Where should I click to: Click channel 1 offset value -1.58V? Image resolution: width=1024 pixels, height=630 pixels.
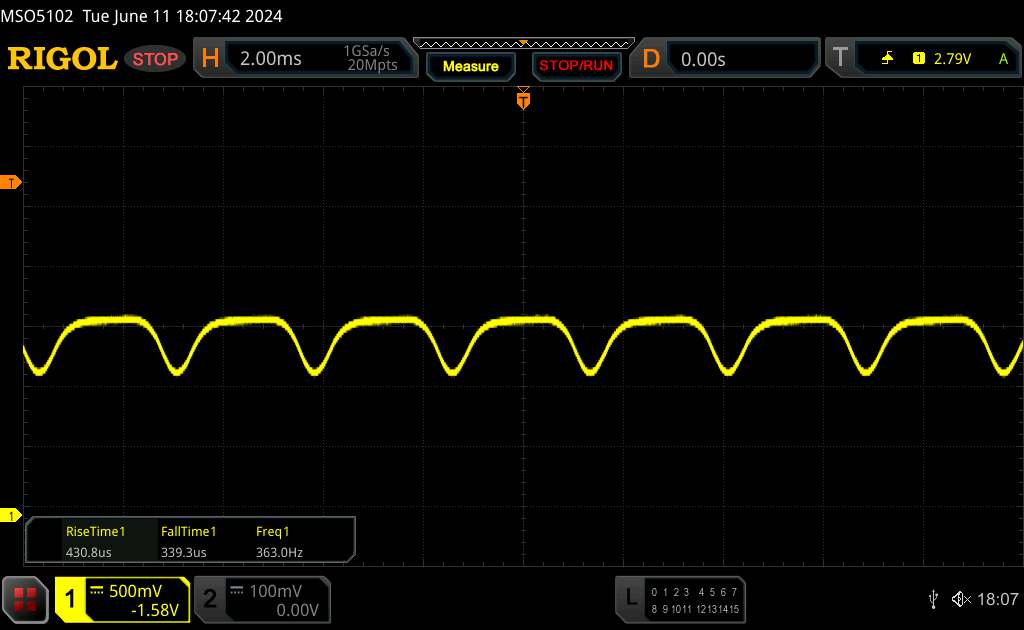point(155,610)
